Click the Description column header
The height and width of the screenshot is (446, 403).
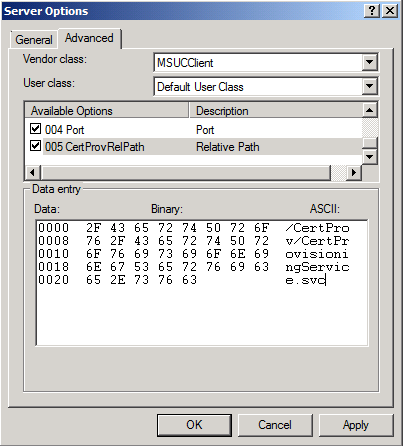click(x=276, y=111)
